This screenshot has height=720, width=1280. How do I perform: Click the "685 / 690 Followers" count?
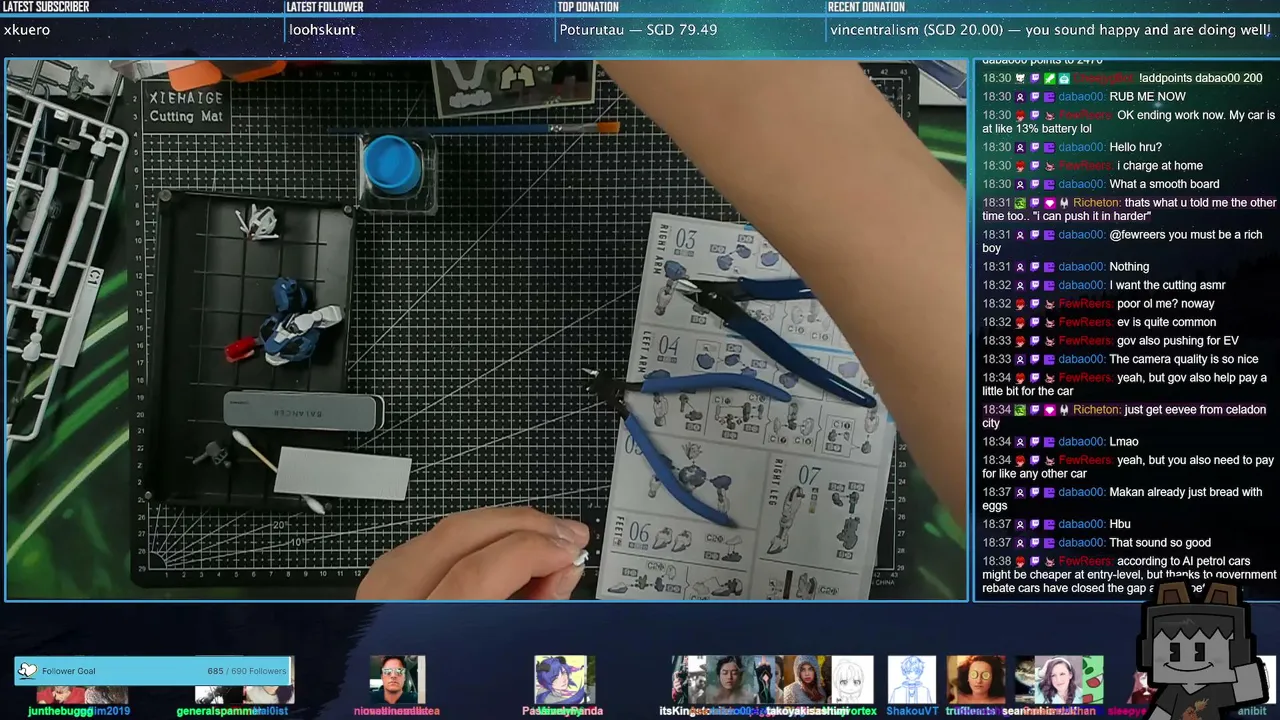click(x=247, y=671)
